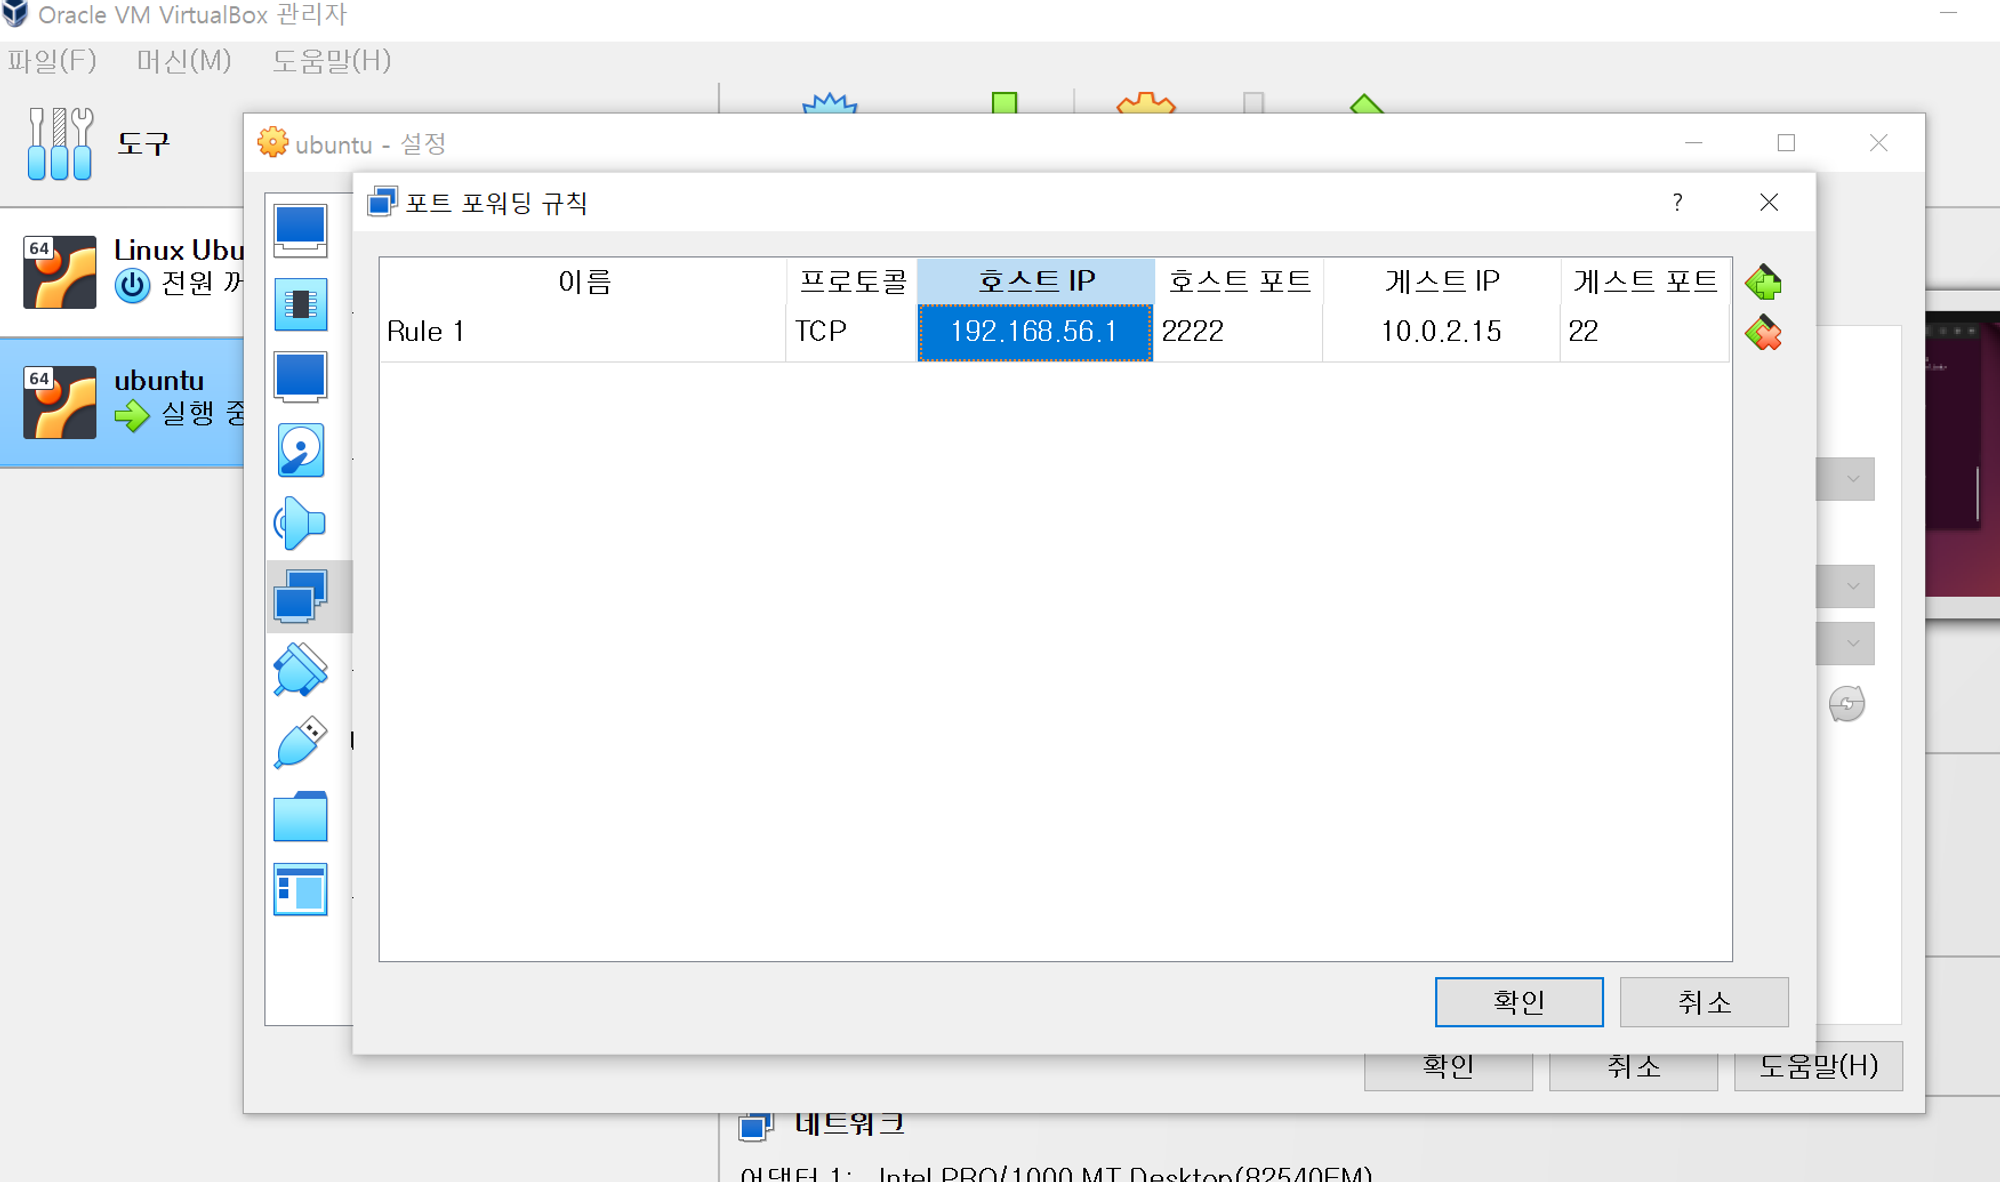Open the Serial Ports settings icon
Image resolution: width=2000 pixels, height=1182 pixels.
(300, 669)
